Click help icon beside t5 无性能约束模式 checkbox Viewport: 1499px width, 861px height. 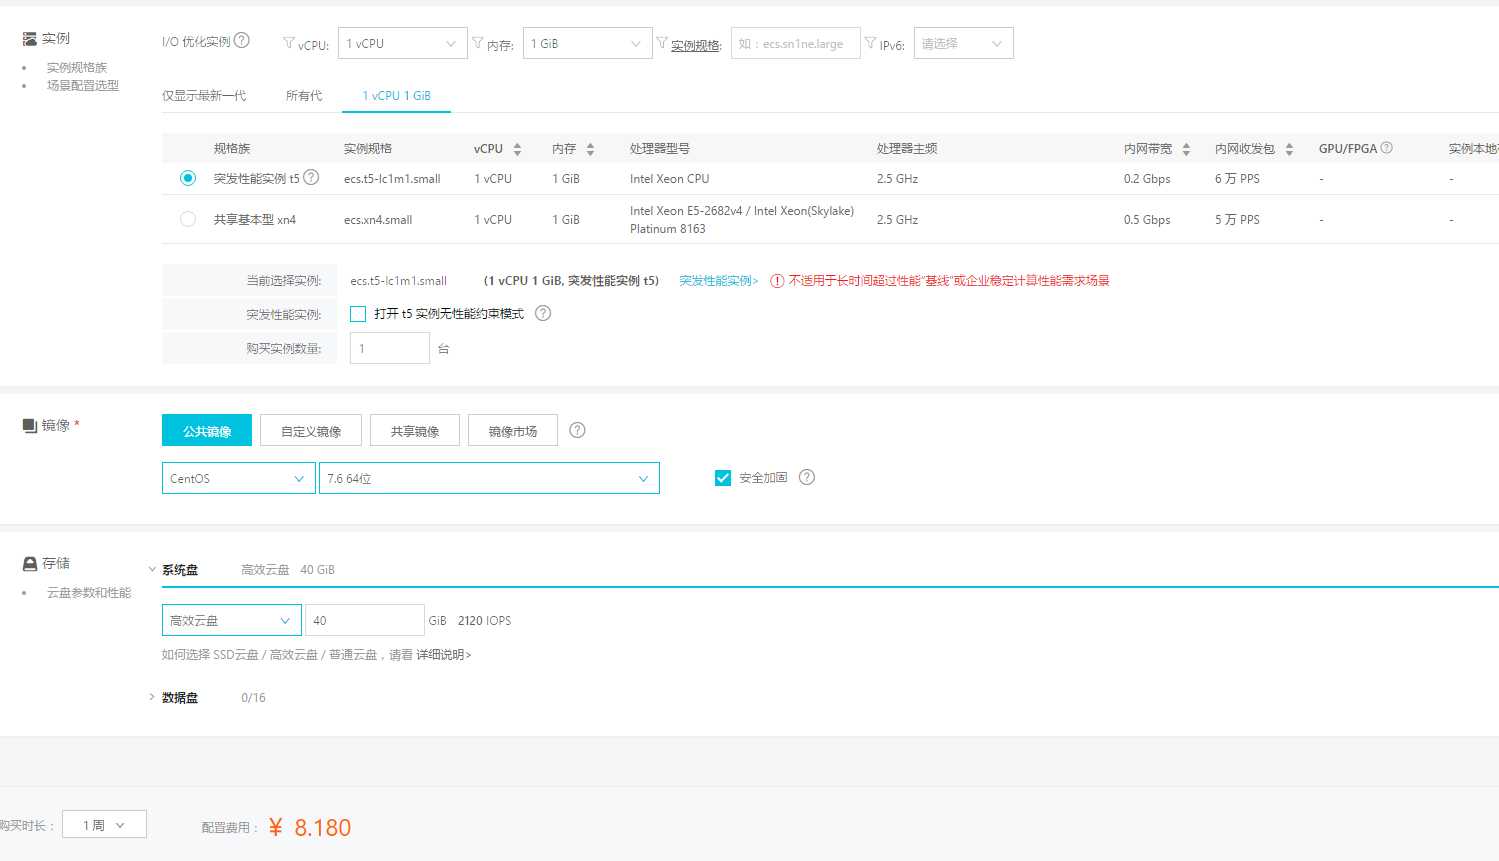tap(543, 313)
